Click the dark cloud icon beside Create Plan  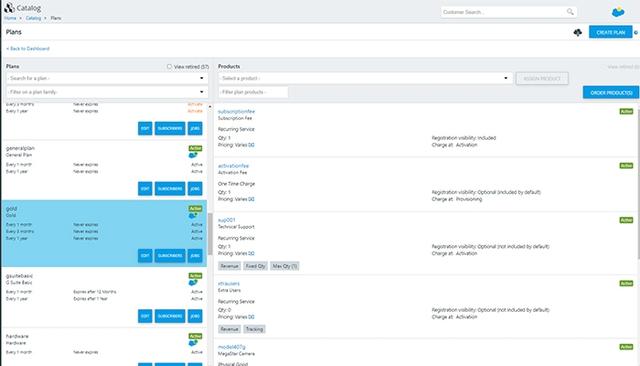coord(578,32)
